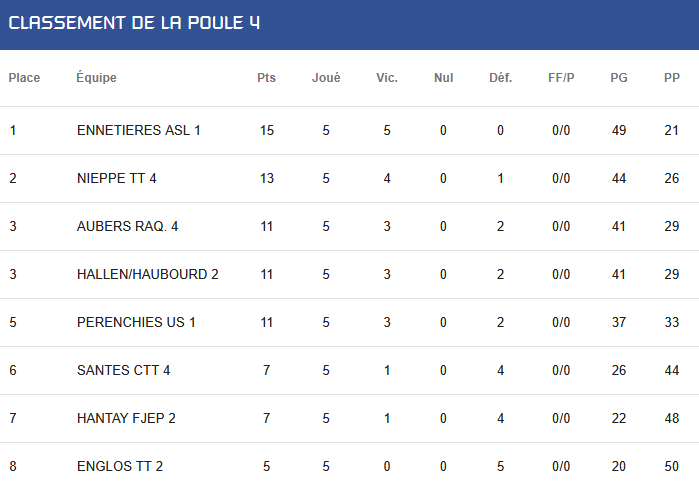Select the PP column header
699x490 pixels.
672,78
